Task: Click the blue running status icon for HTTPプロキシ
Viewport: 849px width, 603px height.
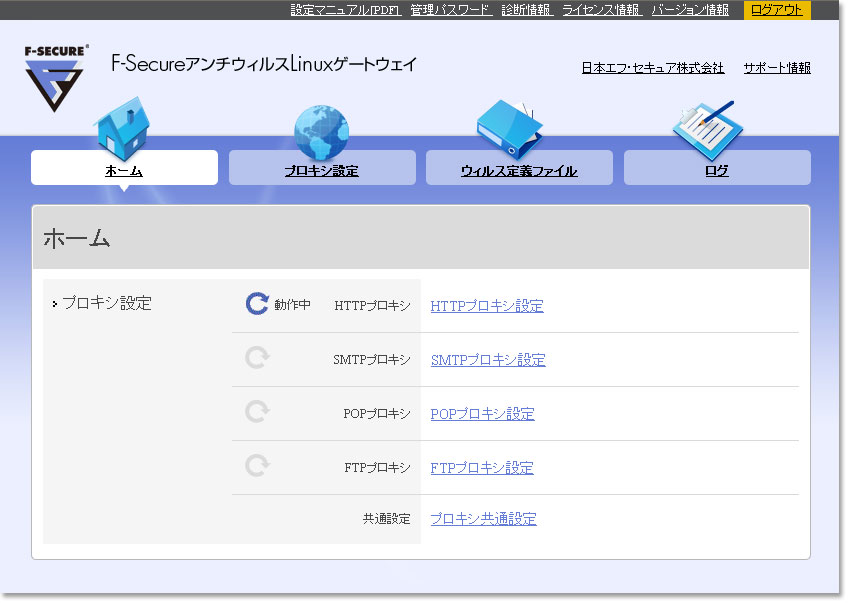Action: 257,304
